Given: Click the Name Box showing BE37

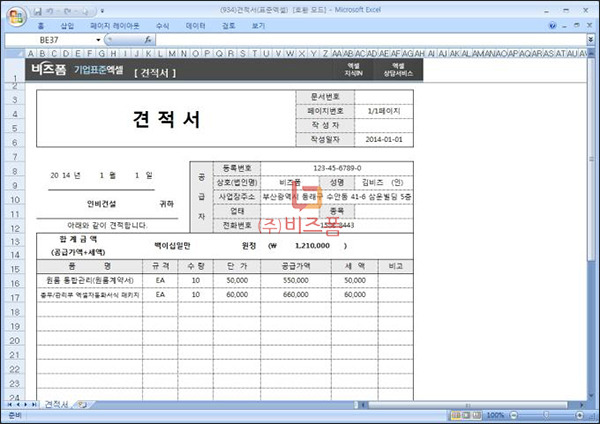Looking at the screenshot, I should click(x=50, y=40).
